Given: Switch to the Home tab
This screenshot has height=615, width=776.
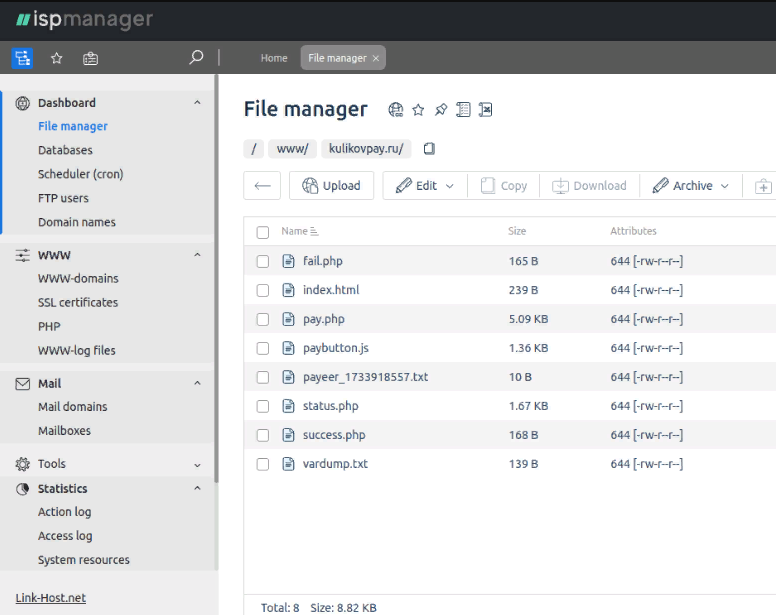Looking at the screenshot, I should pos(274,58).
